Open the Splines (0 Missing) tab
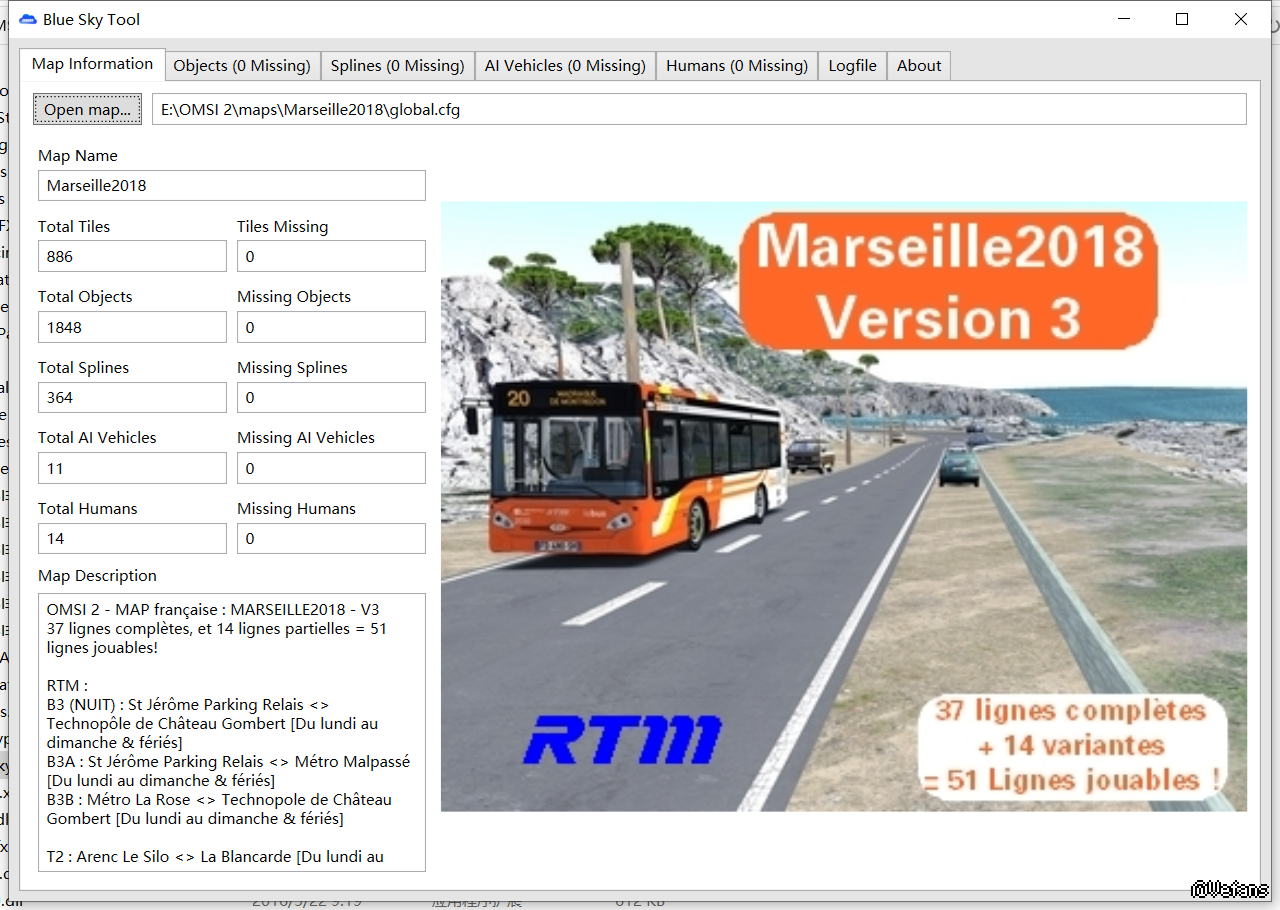Viewport: 1280px width, 910px height. pos(397,66)
